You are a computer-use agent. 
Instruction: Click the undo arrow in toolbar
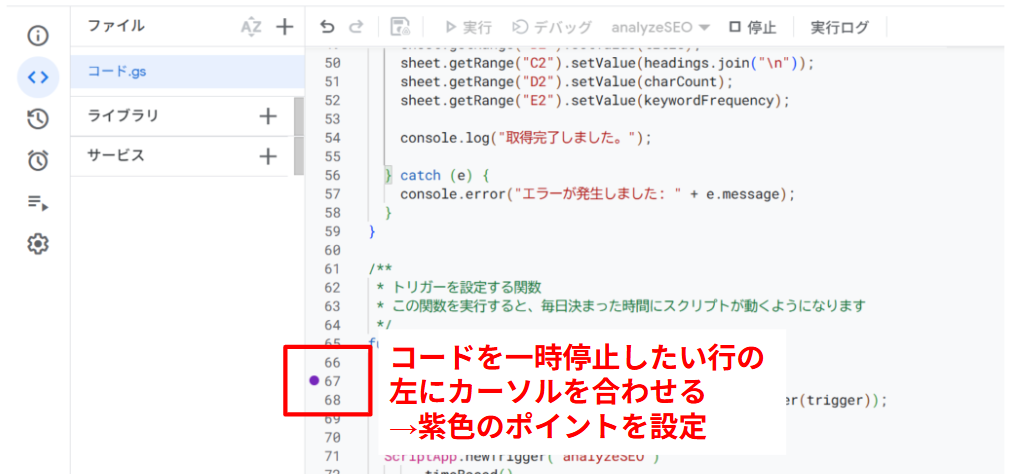[327, 27]
